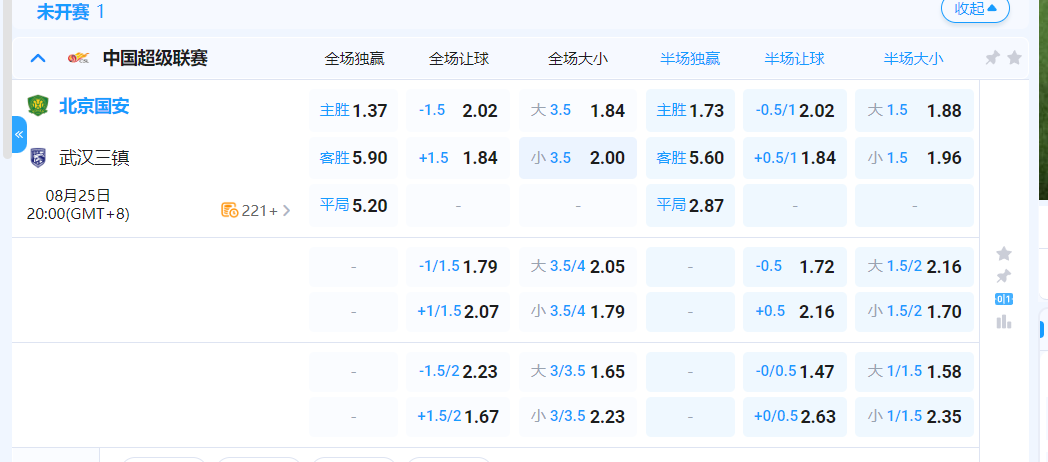The image size is (1048, 462).
Task: Pin the match using the side pin icon
Action: coord(1004,276)
